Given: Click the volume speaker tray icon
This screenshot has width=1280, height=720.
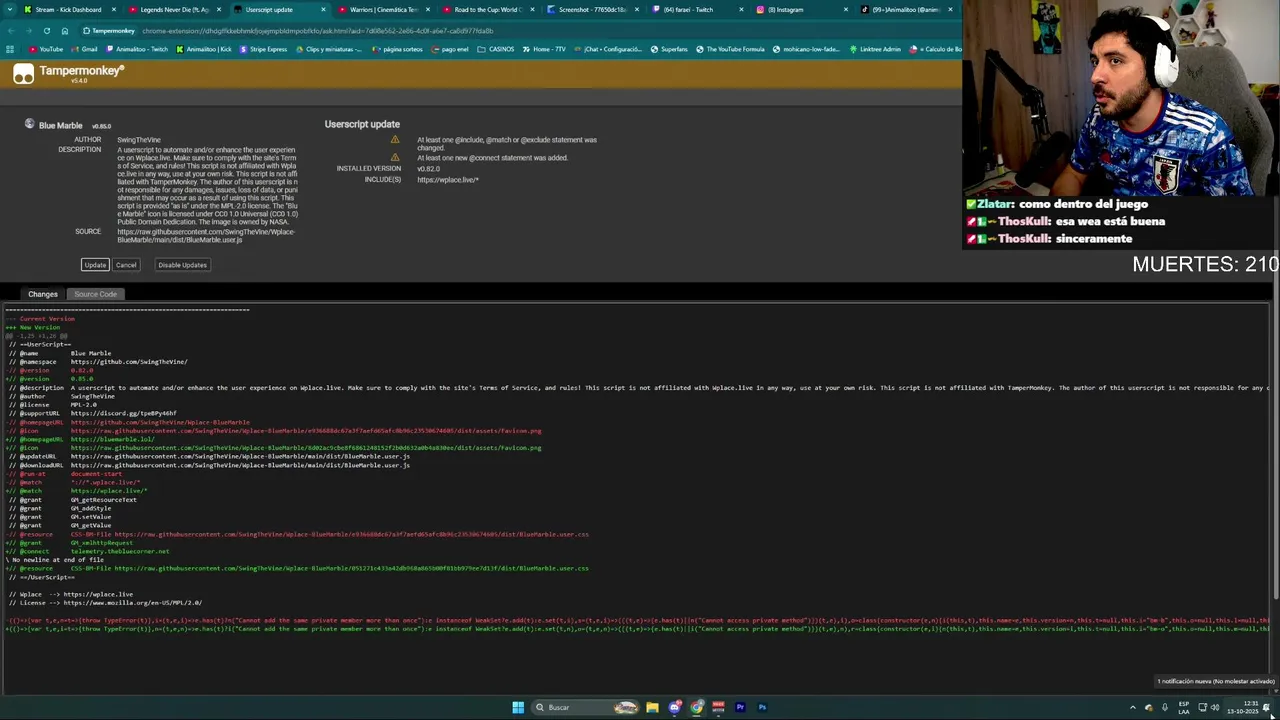Looking at the screenshot, I should tap(1215, 707).
